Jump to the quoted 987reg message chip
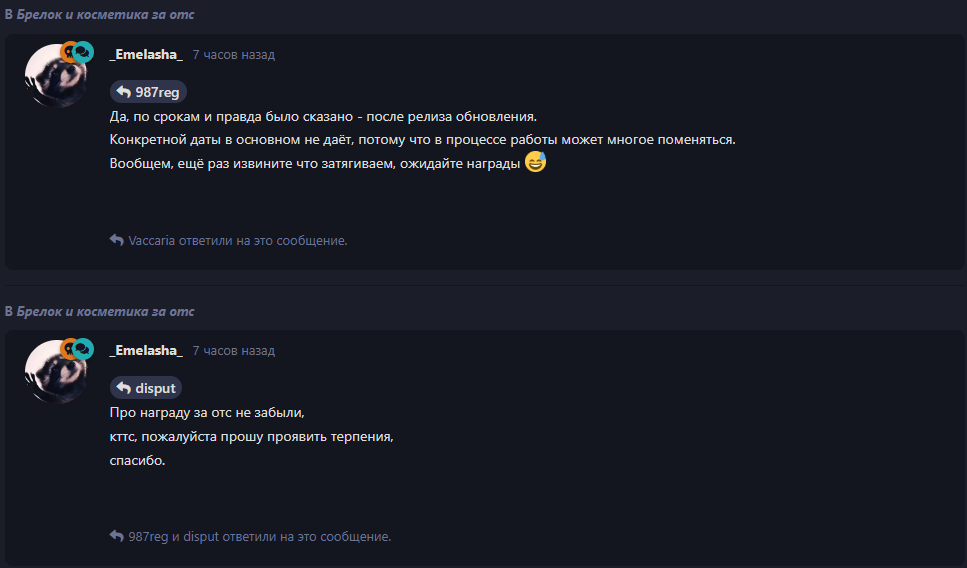967x568 pixels. click(148, 92)
